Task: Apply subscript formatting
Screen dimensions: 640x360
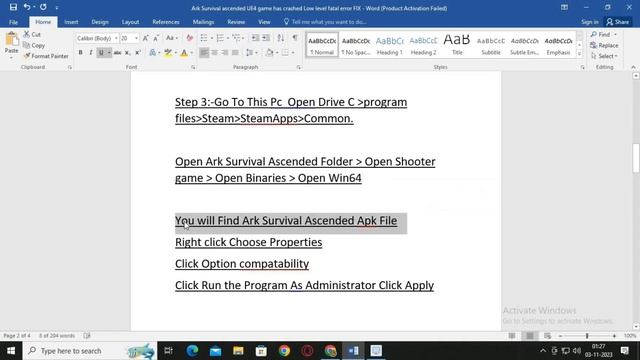Action: point(127,53)
